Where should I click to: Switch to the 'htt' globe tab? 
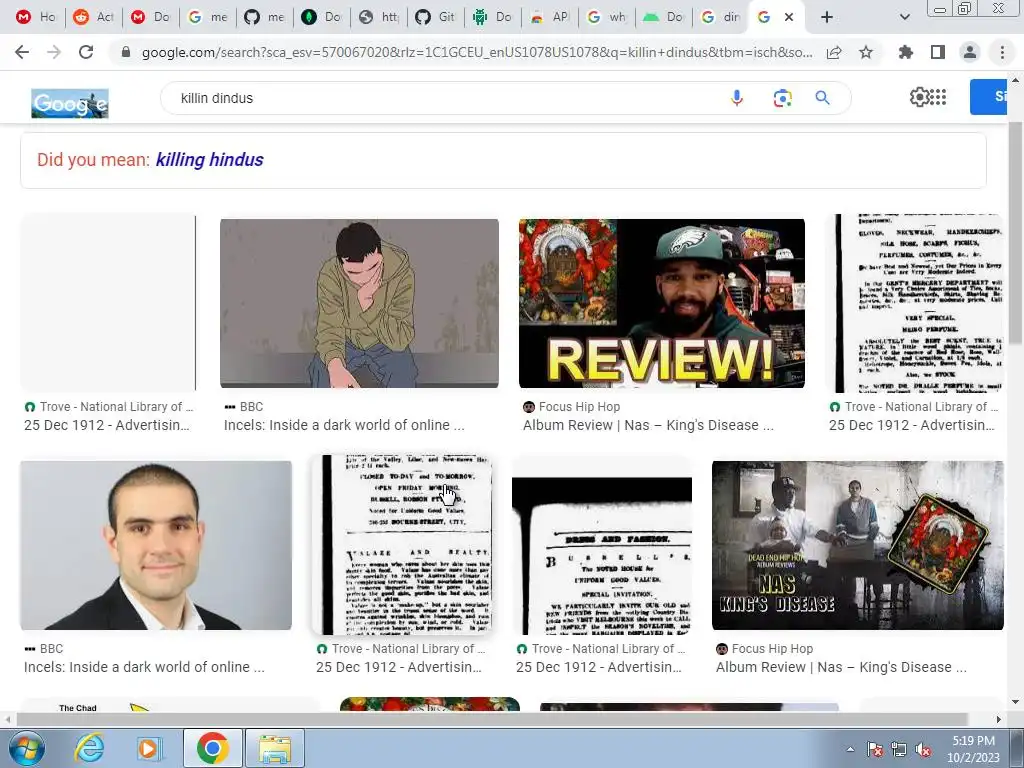tap(379, 17)
